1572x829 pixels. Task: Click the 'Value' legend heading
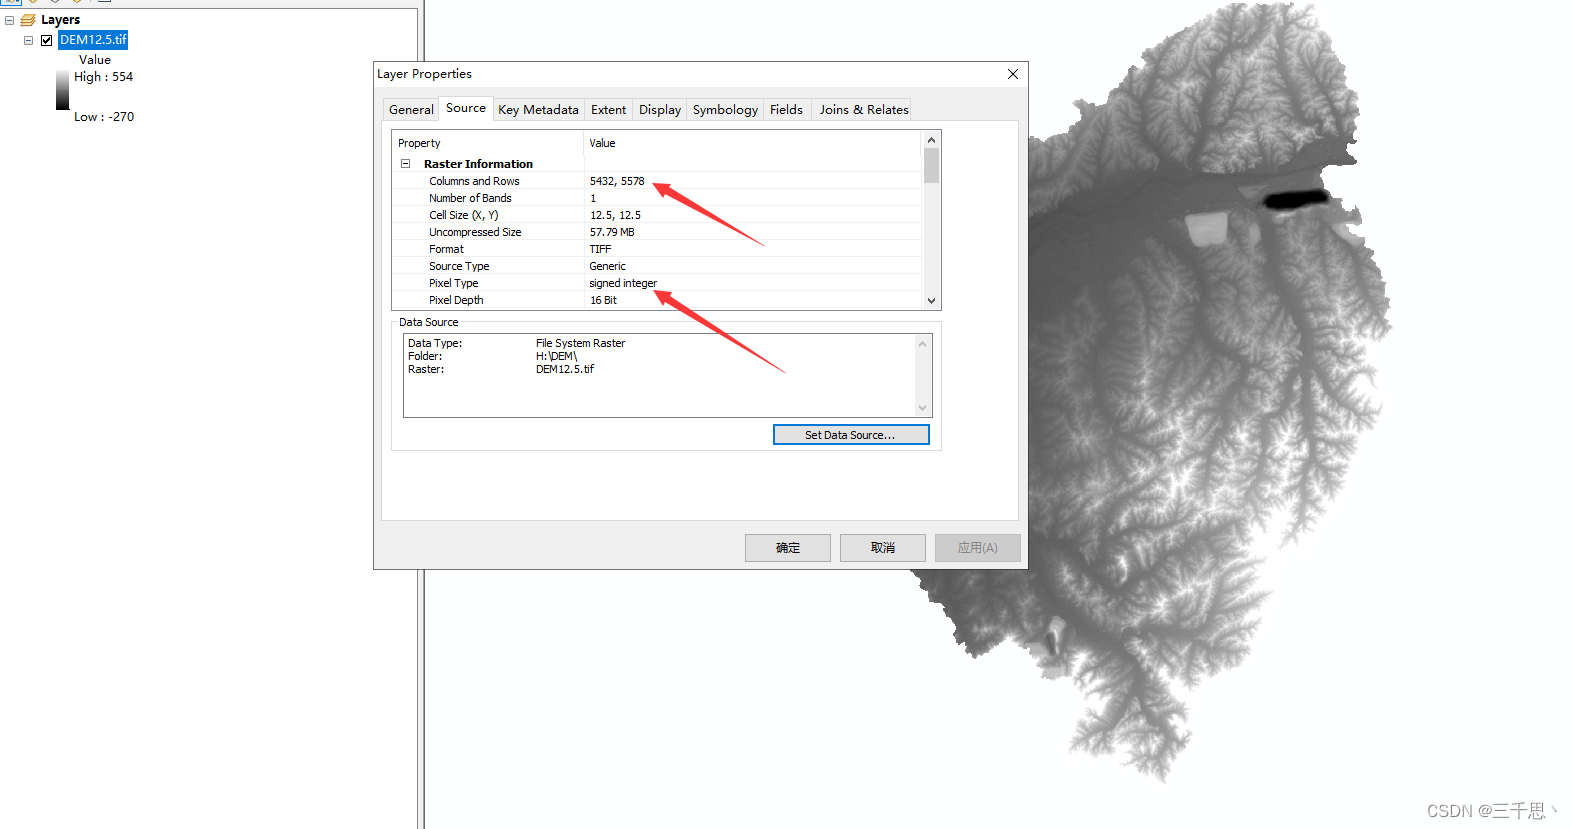click(x=95, y=60)
